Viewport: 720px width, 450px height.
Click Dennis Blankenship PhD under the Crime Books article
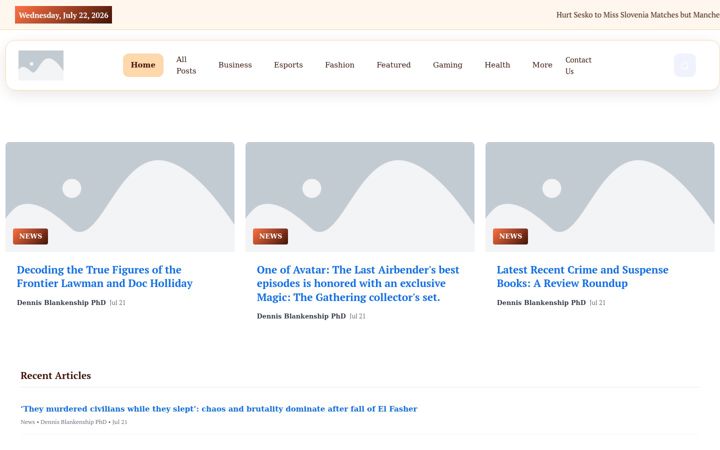click(x=541, y=303)
